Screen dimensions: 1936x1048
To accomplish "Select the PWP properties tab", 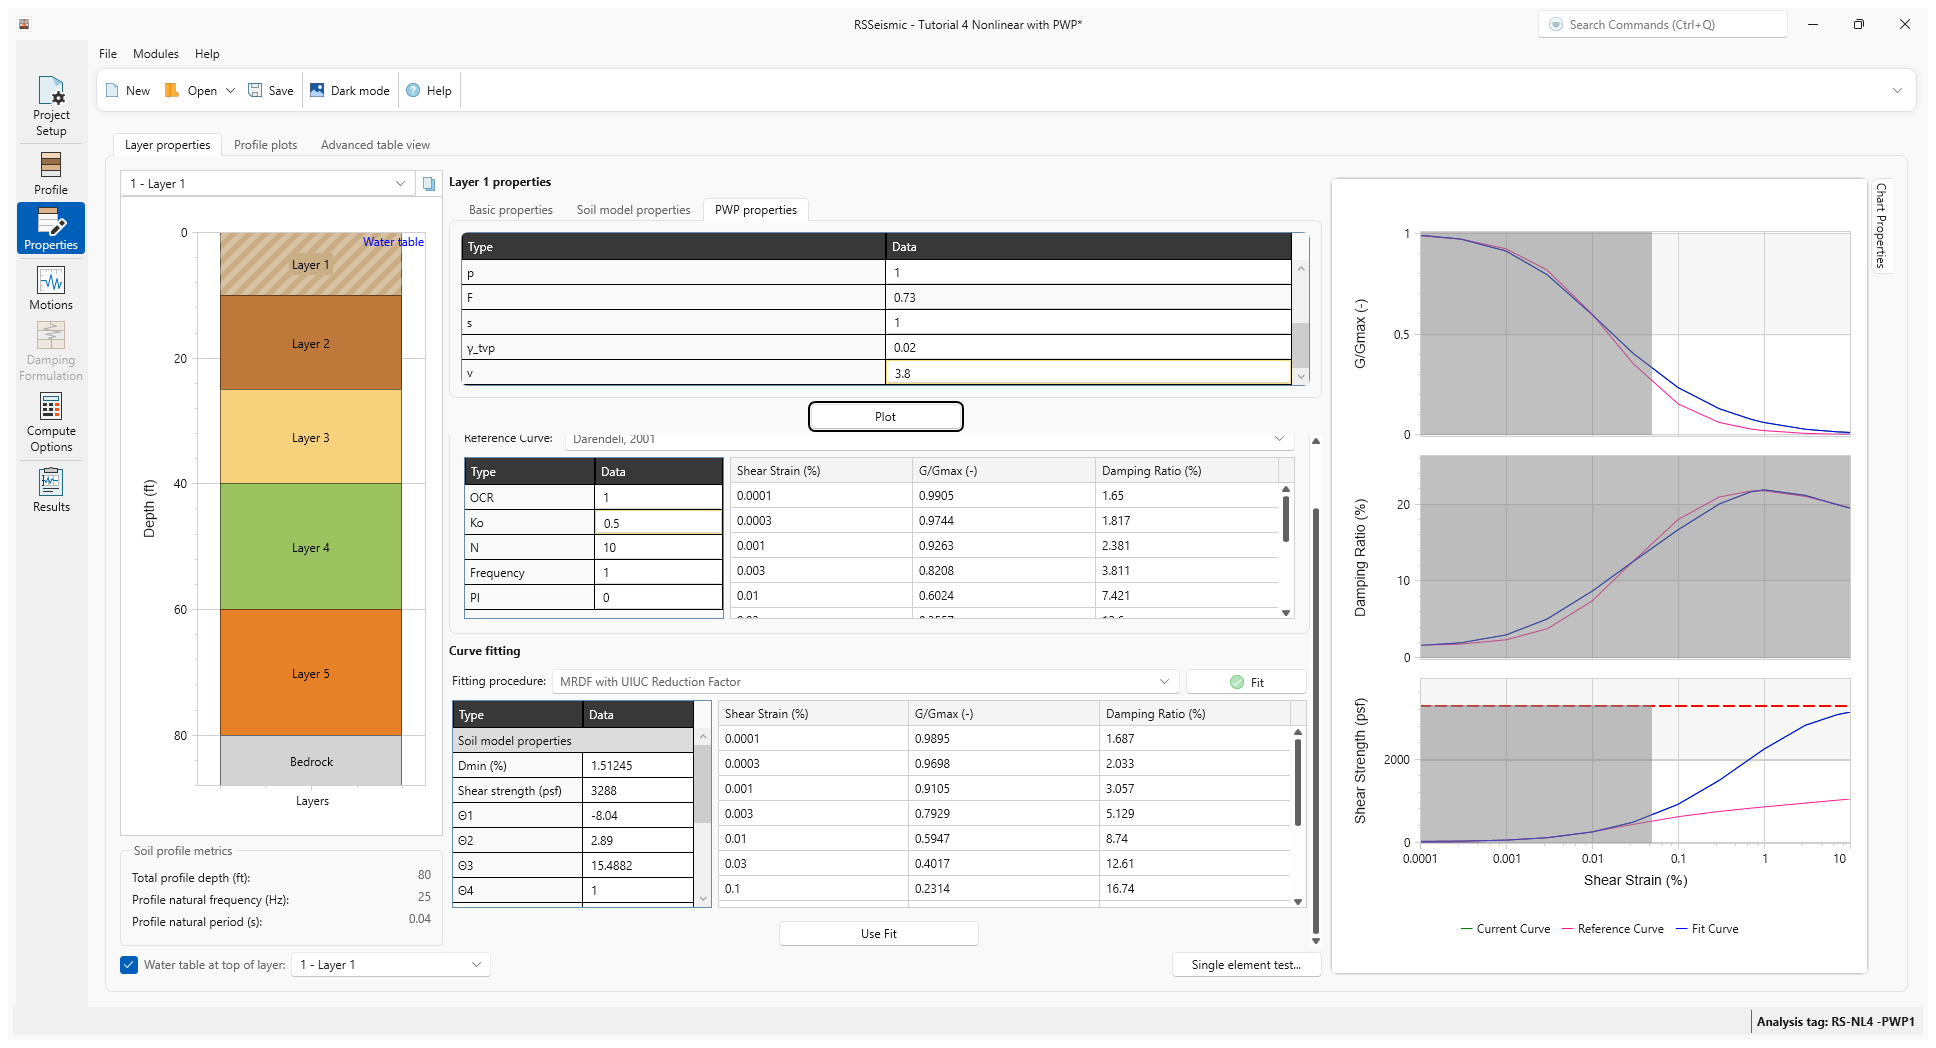I will (x=756, y=210).
